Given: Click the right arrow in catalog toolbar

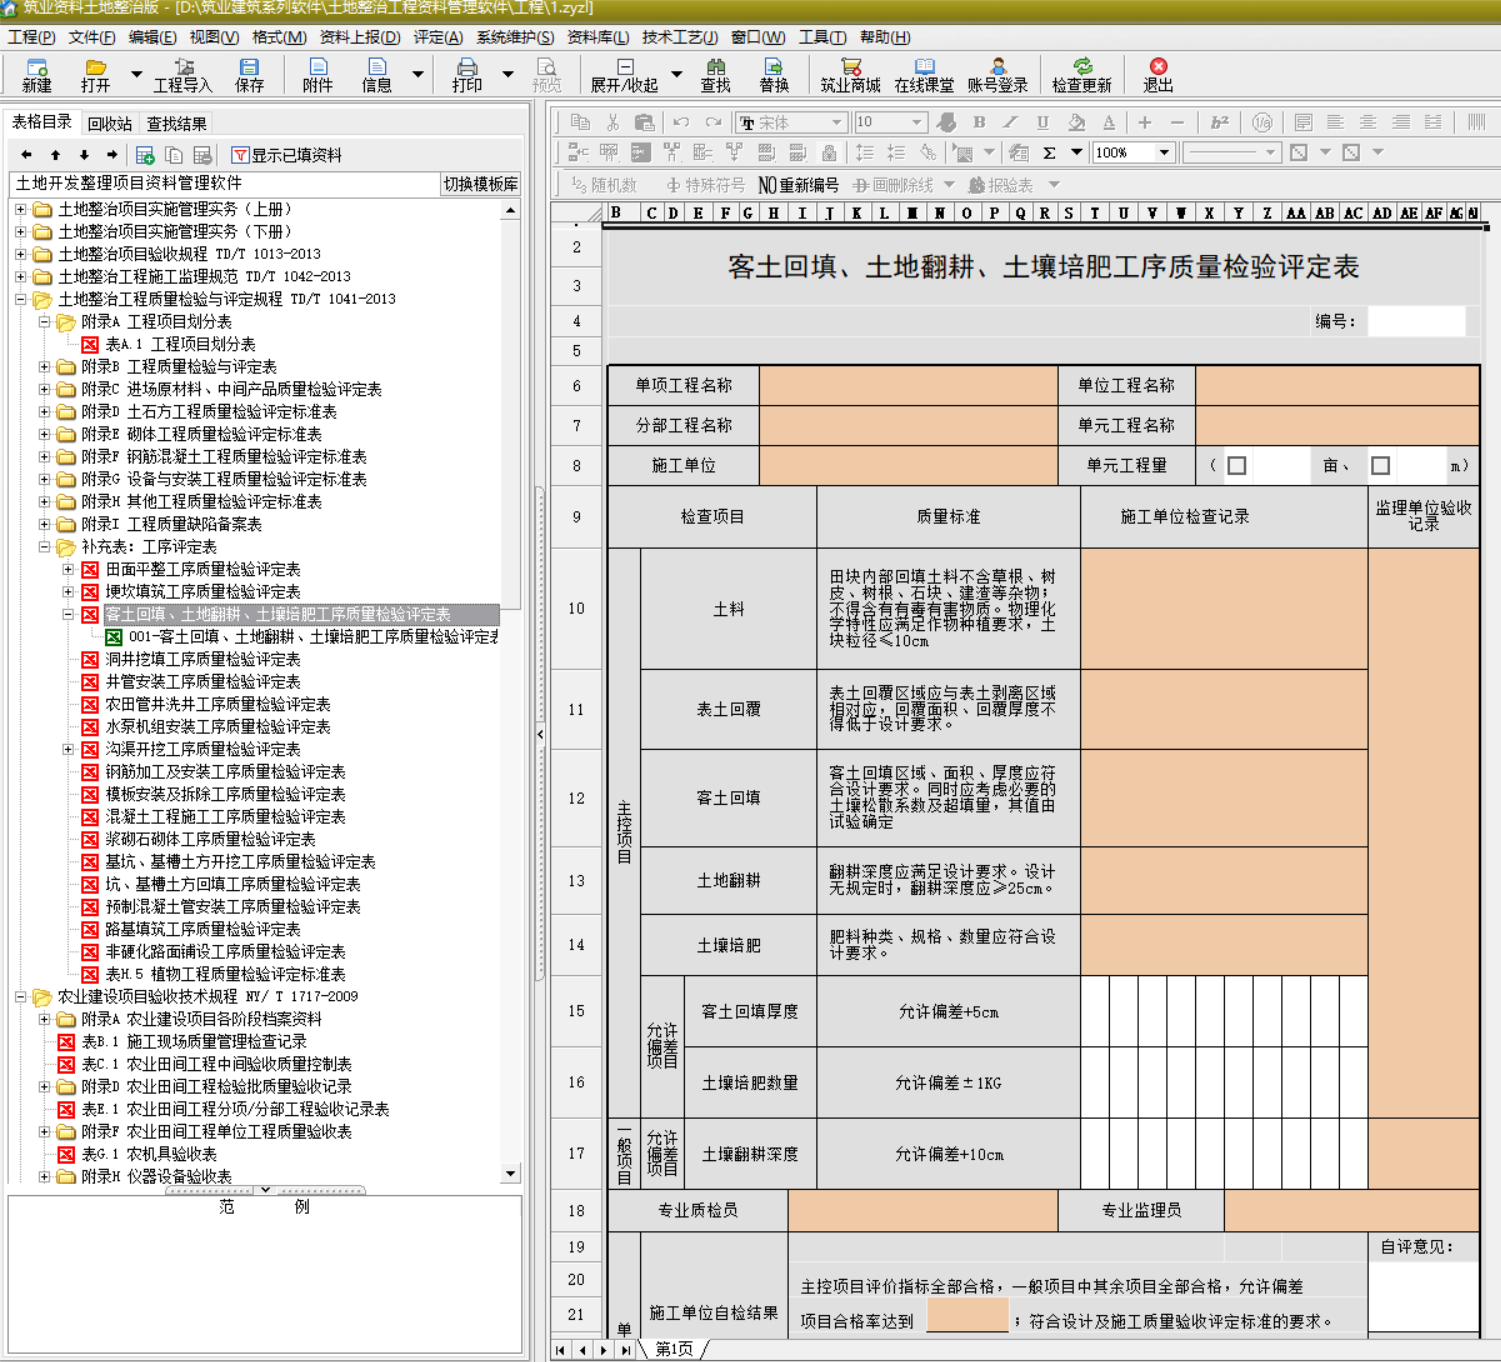Looking at the screenshot, I should click(x=112, y=155).
